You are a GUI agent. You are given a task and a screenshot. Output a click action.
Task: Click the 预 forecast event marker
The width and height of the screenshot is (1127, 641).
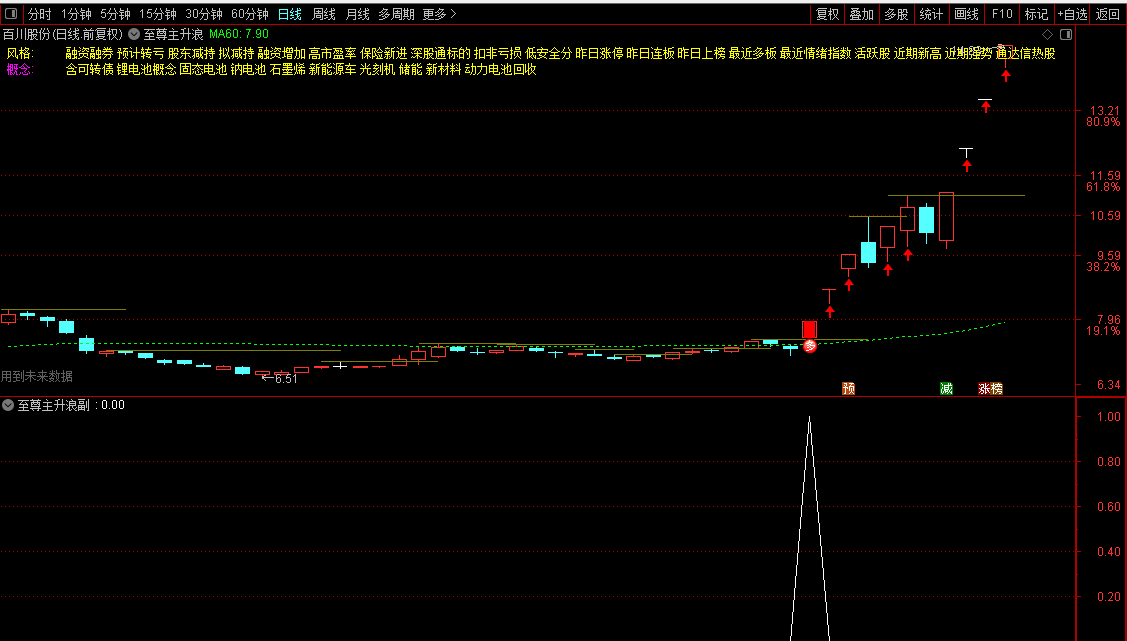[848, 389]
